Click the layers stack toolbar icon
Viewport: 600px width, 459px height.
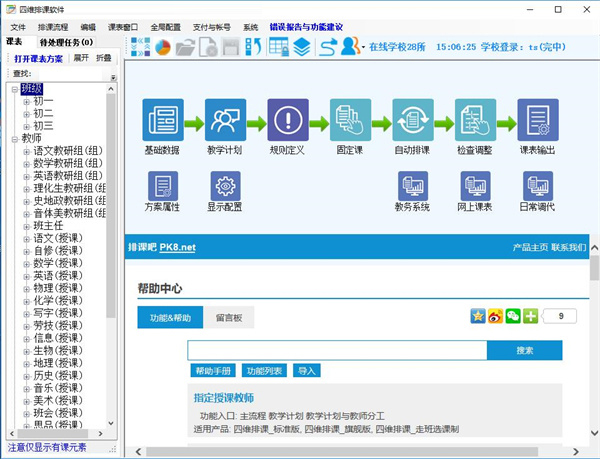pos(302,47)
